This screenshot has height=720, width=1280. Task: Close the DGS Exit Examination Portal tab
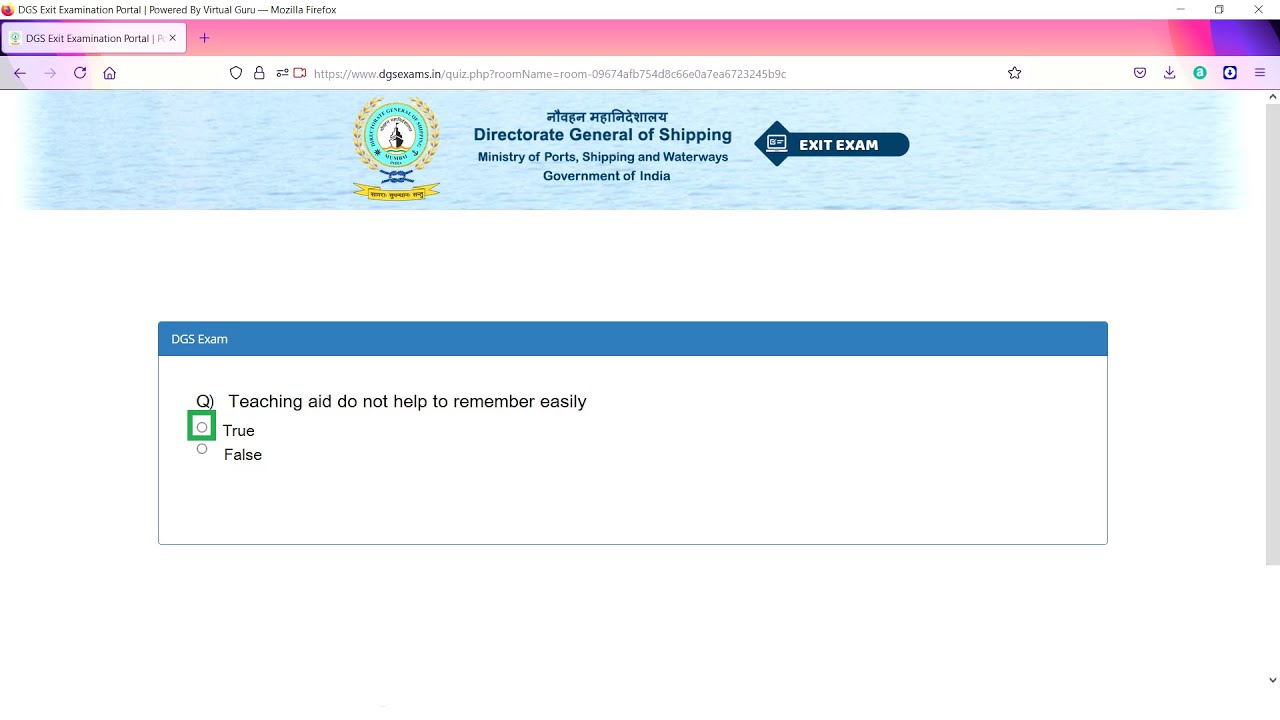pos(172,38)
